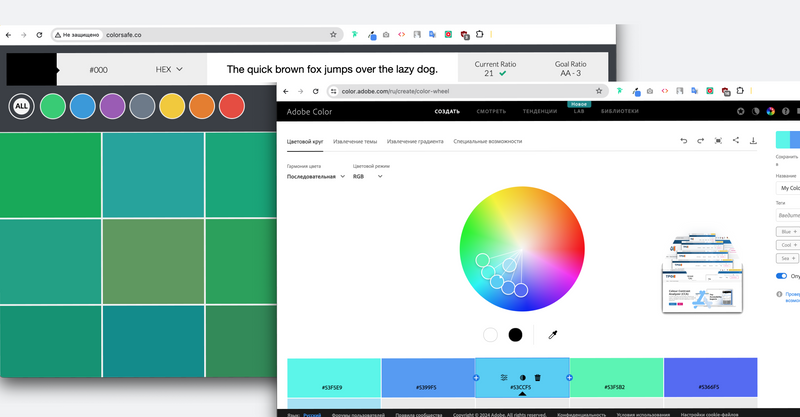Open the ТЕНДЕНЦИИ menu item

[540, 111]
